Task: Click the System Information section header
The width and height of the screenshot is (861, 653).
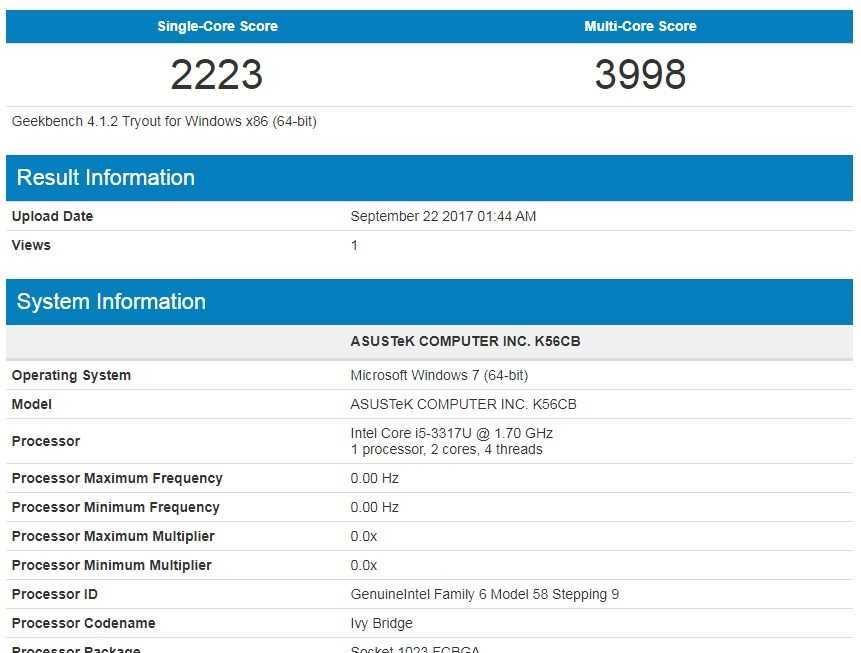Action: [x=111, y=302]
